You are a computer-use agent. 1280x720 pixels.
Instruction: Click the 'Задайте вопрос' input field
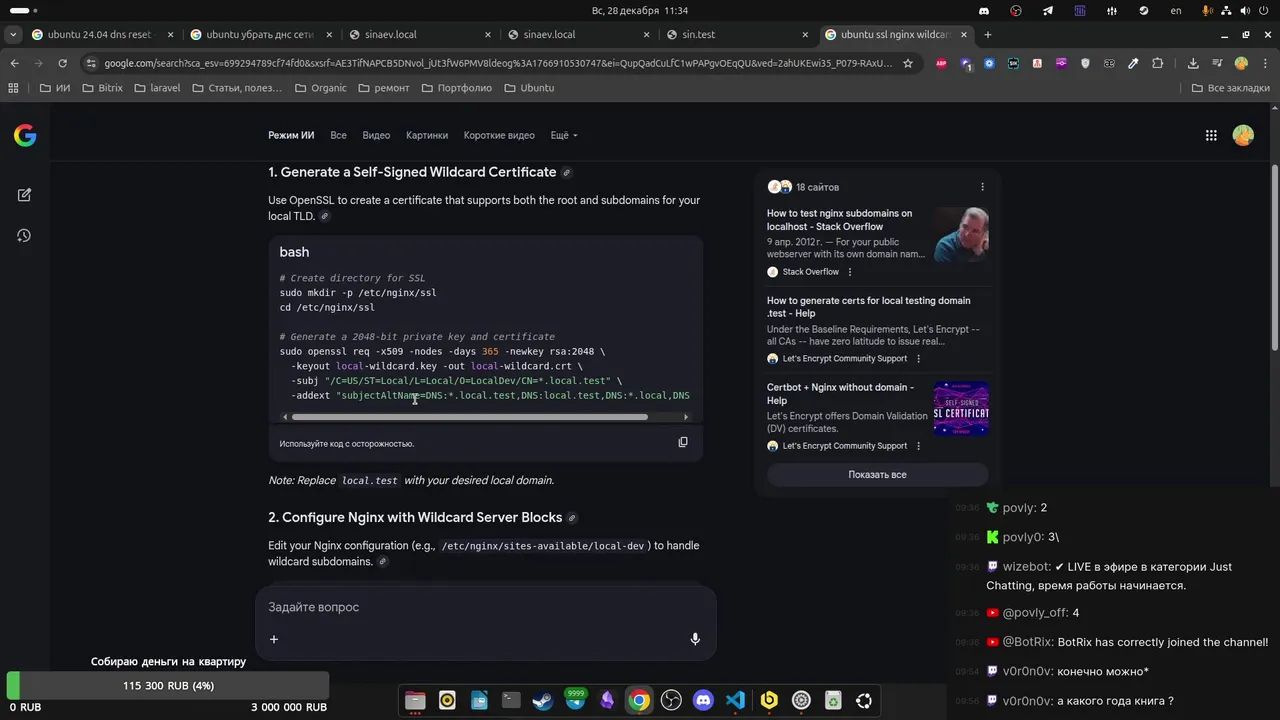click(x=485, y=607)
